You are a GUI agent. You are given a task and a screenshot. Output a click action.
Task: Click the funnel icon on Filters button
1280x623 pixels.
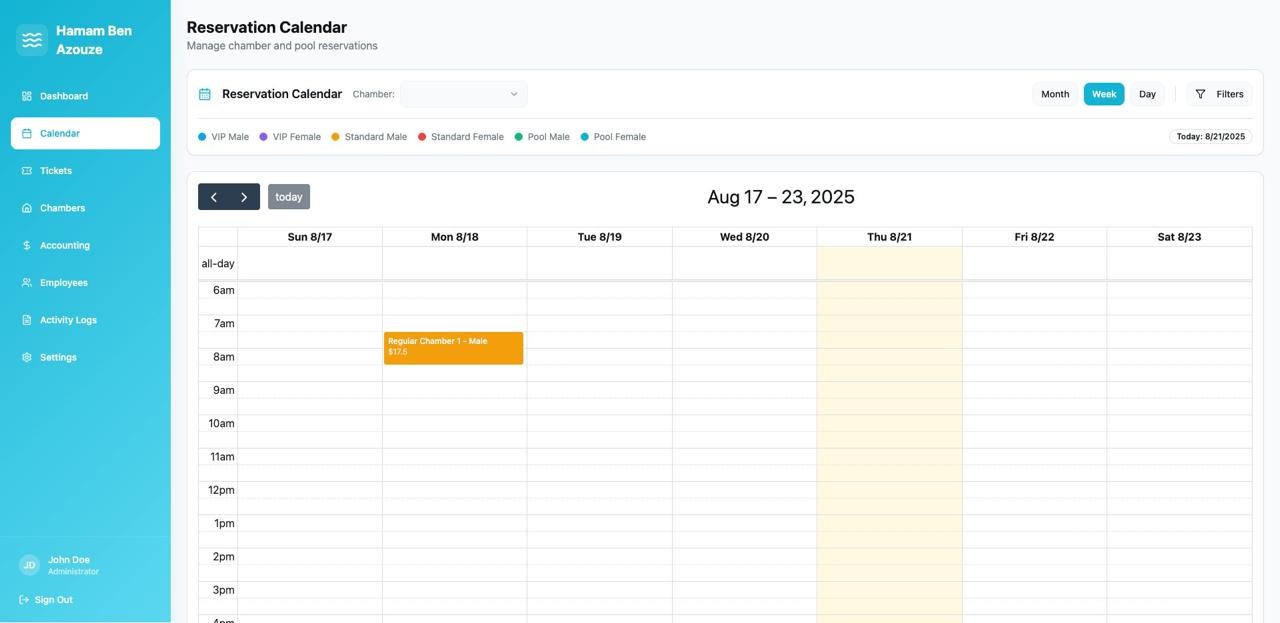click(x=1201, y=94)
